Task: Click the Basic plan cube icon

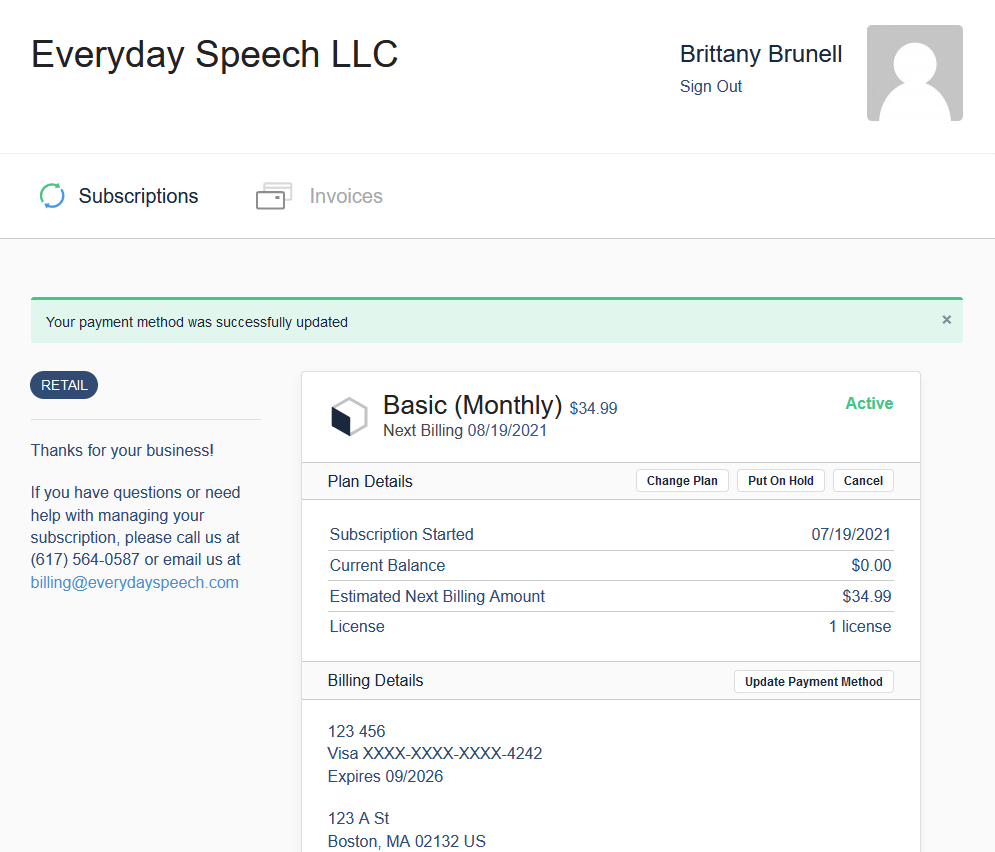Action: pyautogui.click(x=349, y=416)
